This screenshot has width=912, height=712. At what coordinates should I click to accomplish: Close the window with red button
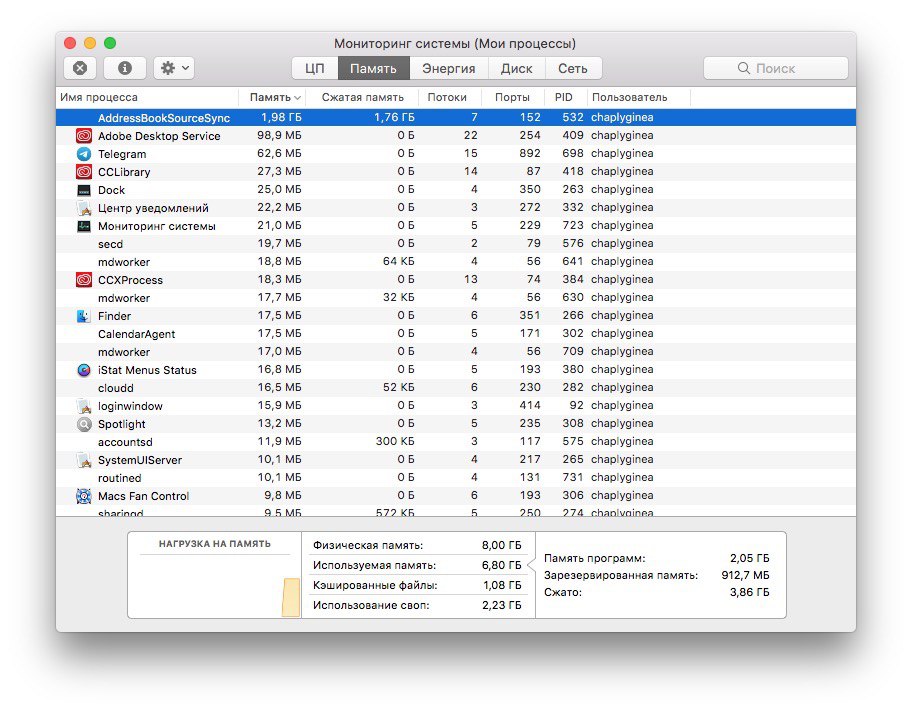tap(70, 43)
